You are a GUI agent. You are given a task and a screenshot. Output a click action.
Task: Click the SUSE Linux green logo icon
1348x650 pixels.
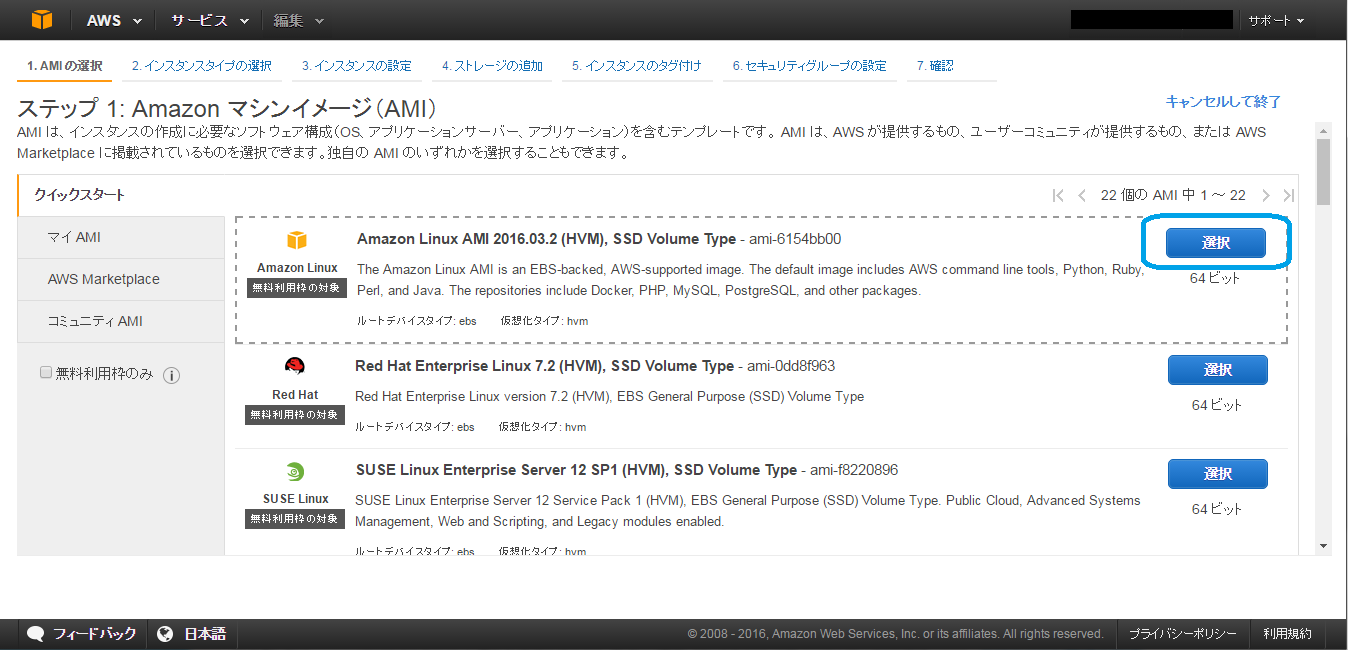(x=295, y=472)
